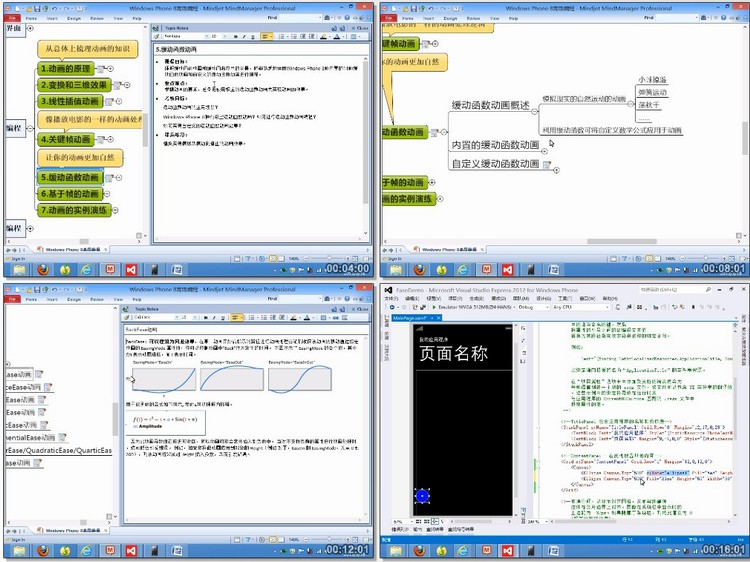
Task: Select rEase/QuadraticEase/QuarticEas topic in 00:12:01 frame
Action: click(x=59, y=450)
